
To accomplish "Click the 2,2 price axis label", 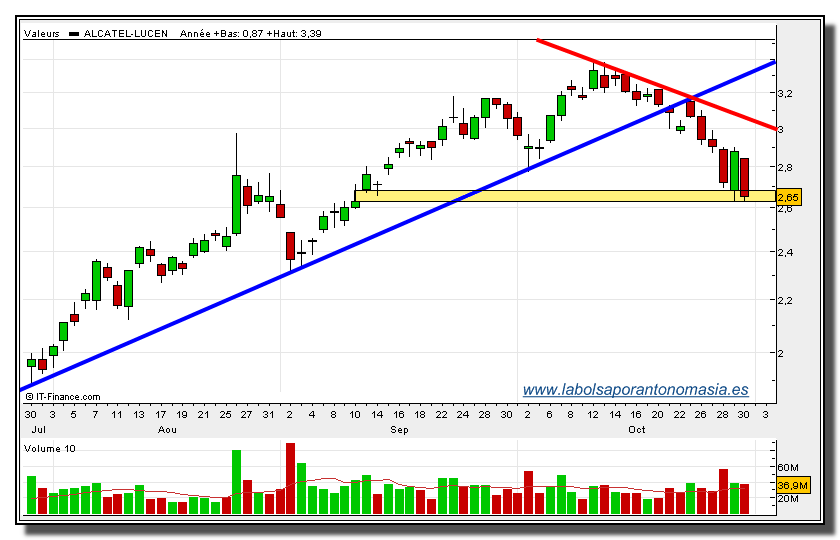I will point(785,301).
